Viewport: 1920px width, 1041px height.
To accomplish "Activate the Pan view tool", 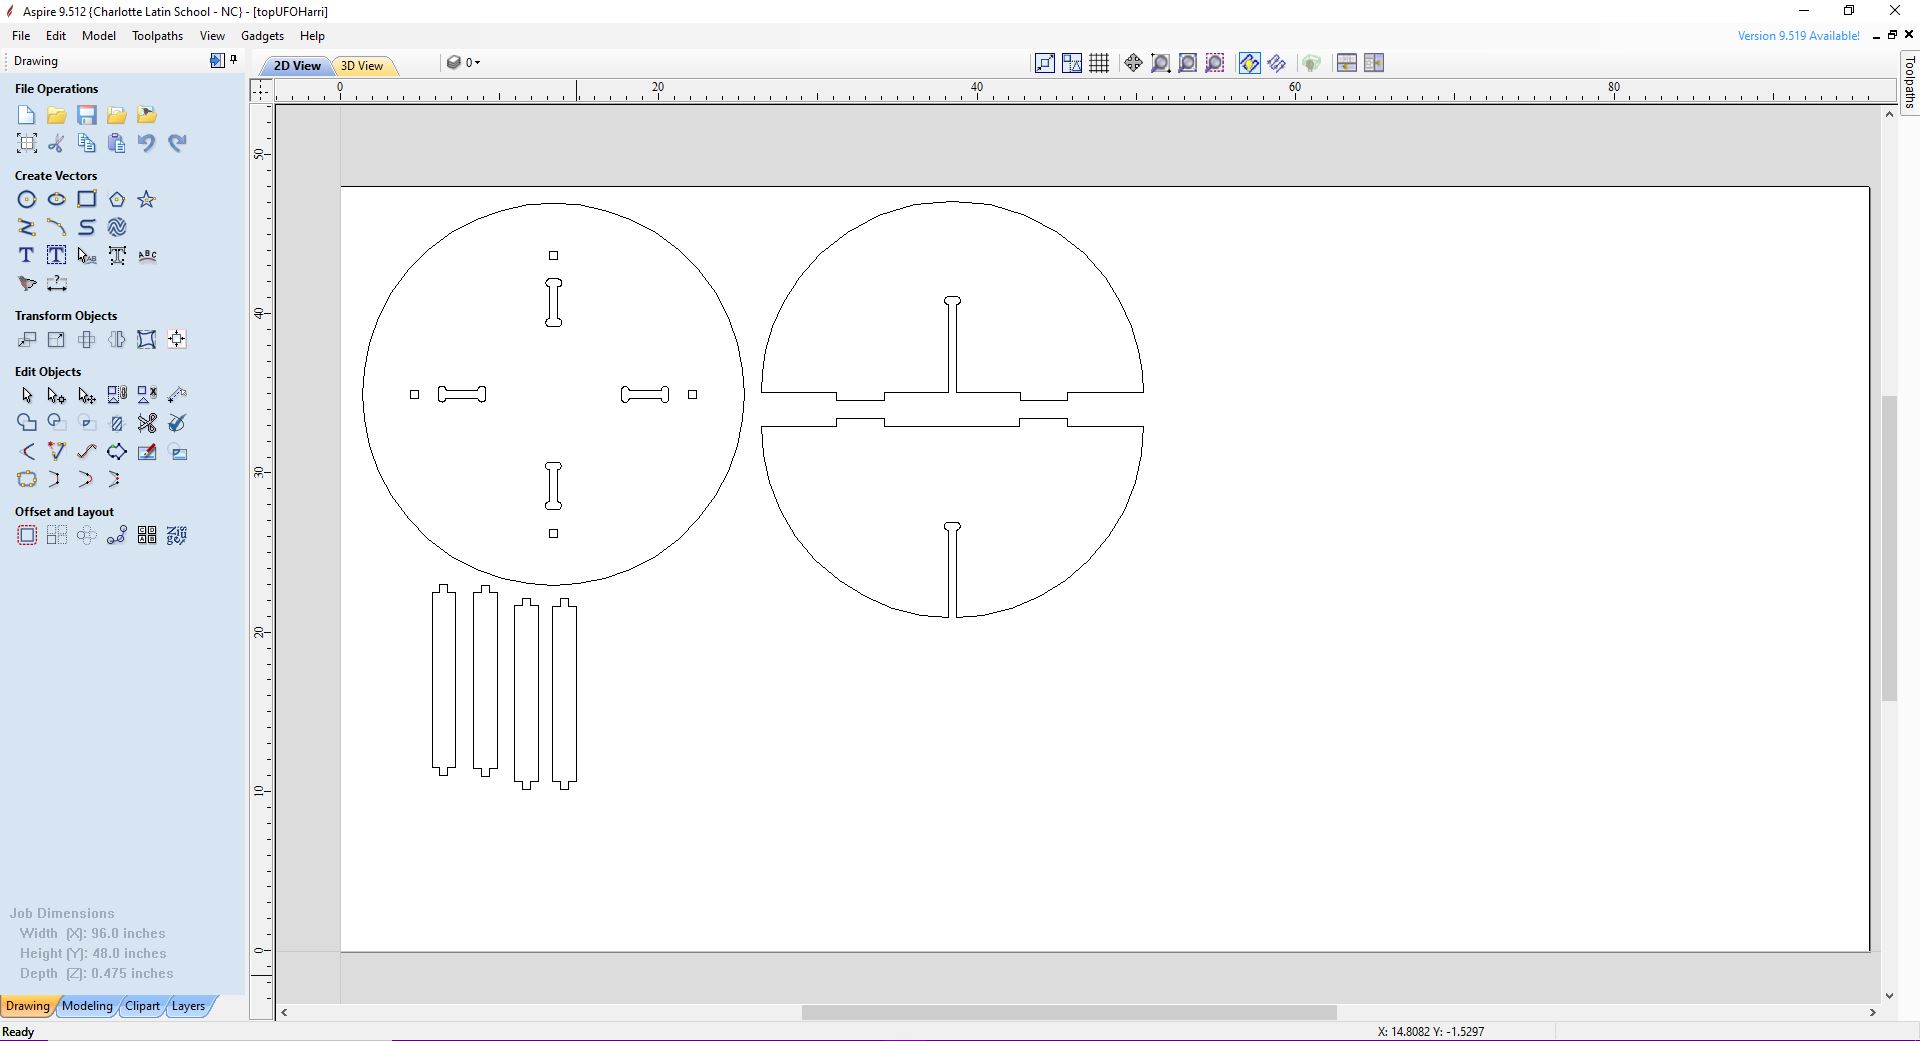I will [x=1133, y=63].
